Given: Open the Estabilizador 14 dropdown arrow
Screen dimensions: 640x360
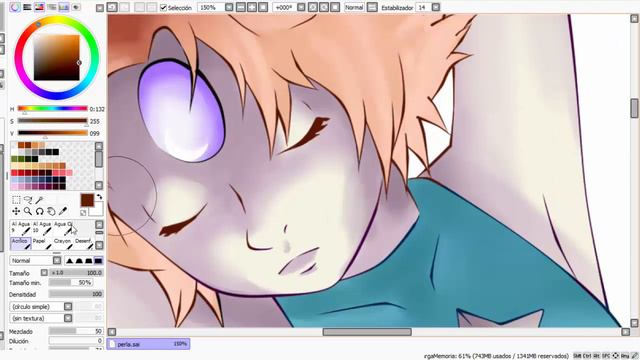Looking at the screenshot, I should (x=436, y=7).
